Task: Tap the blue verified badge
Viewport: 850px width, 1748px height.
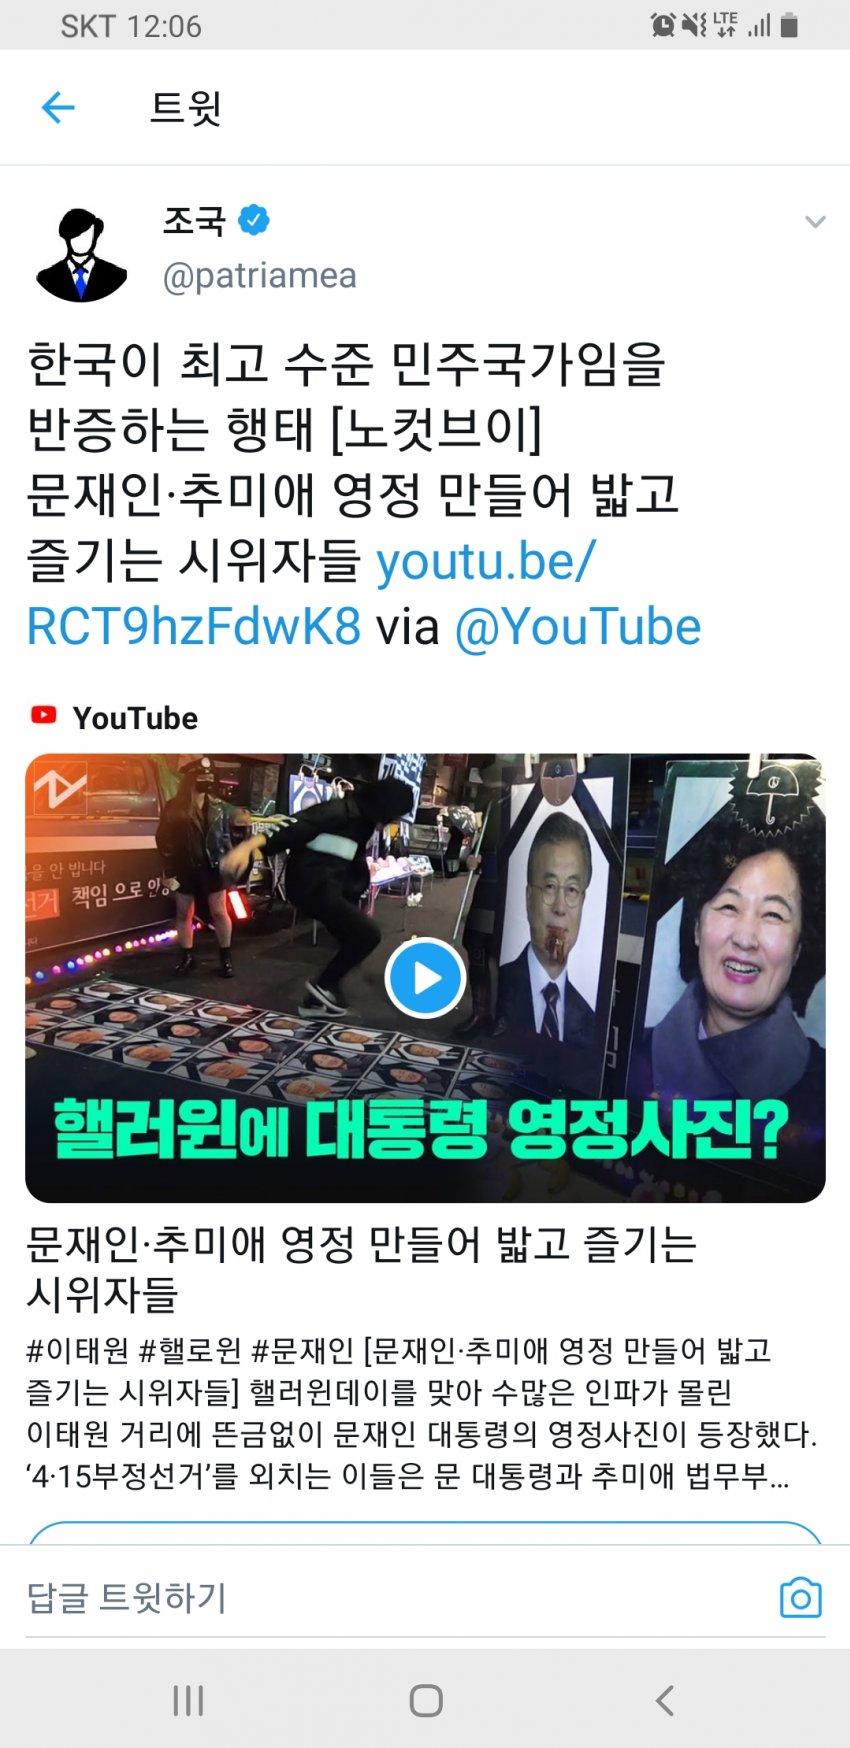Action: 254,219
